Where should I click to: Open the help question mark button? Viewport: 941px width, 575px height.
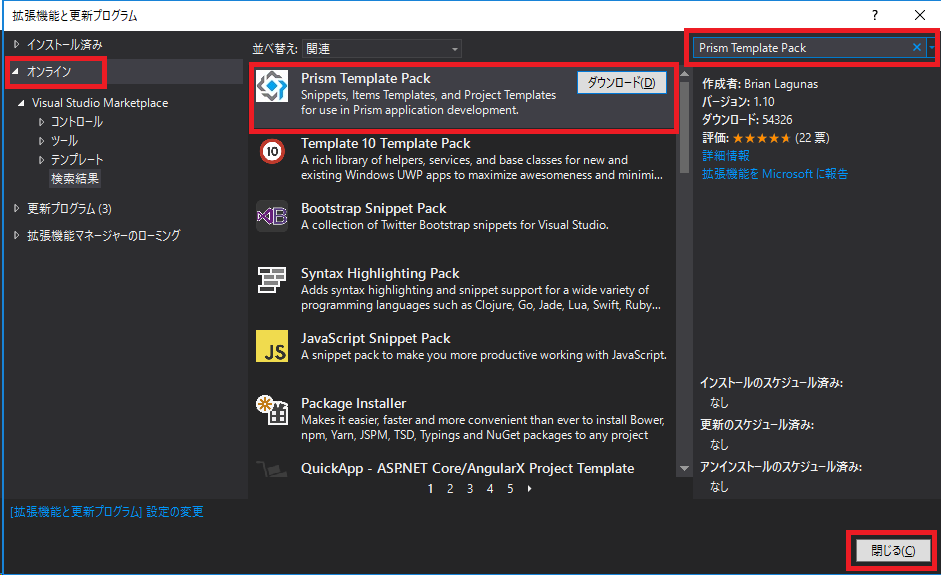875,16
